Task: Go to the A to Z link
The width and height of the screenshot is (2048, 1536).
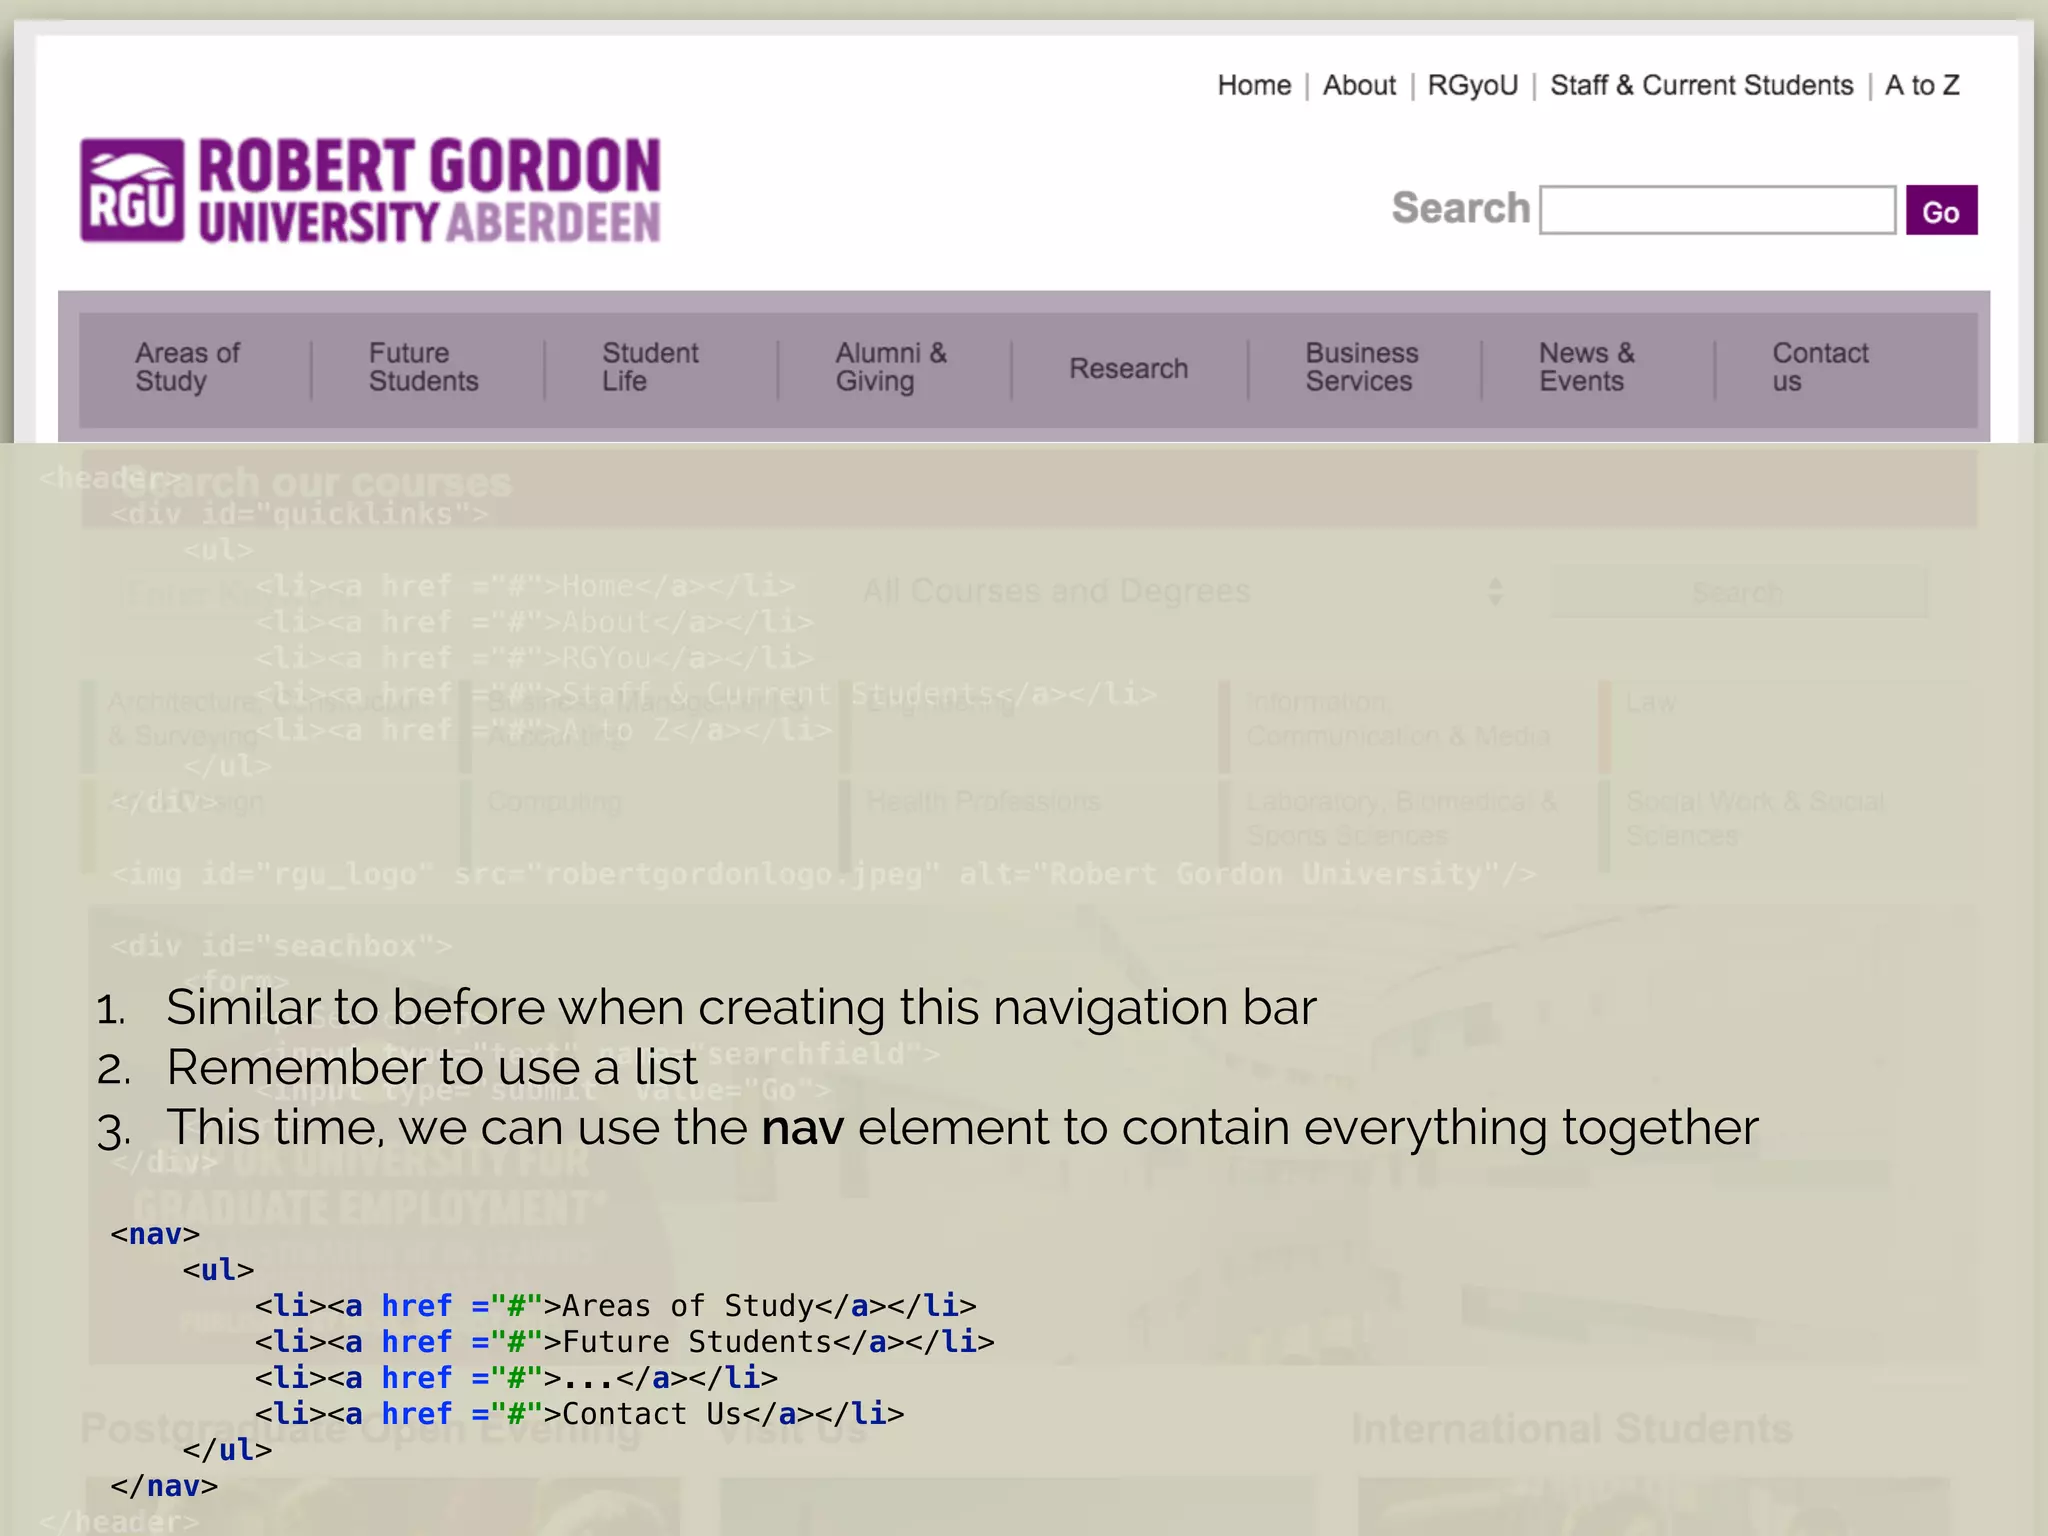Action: [x=1921, y=86]
